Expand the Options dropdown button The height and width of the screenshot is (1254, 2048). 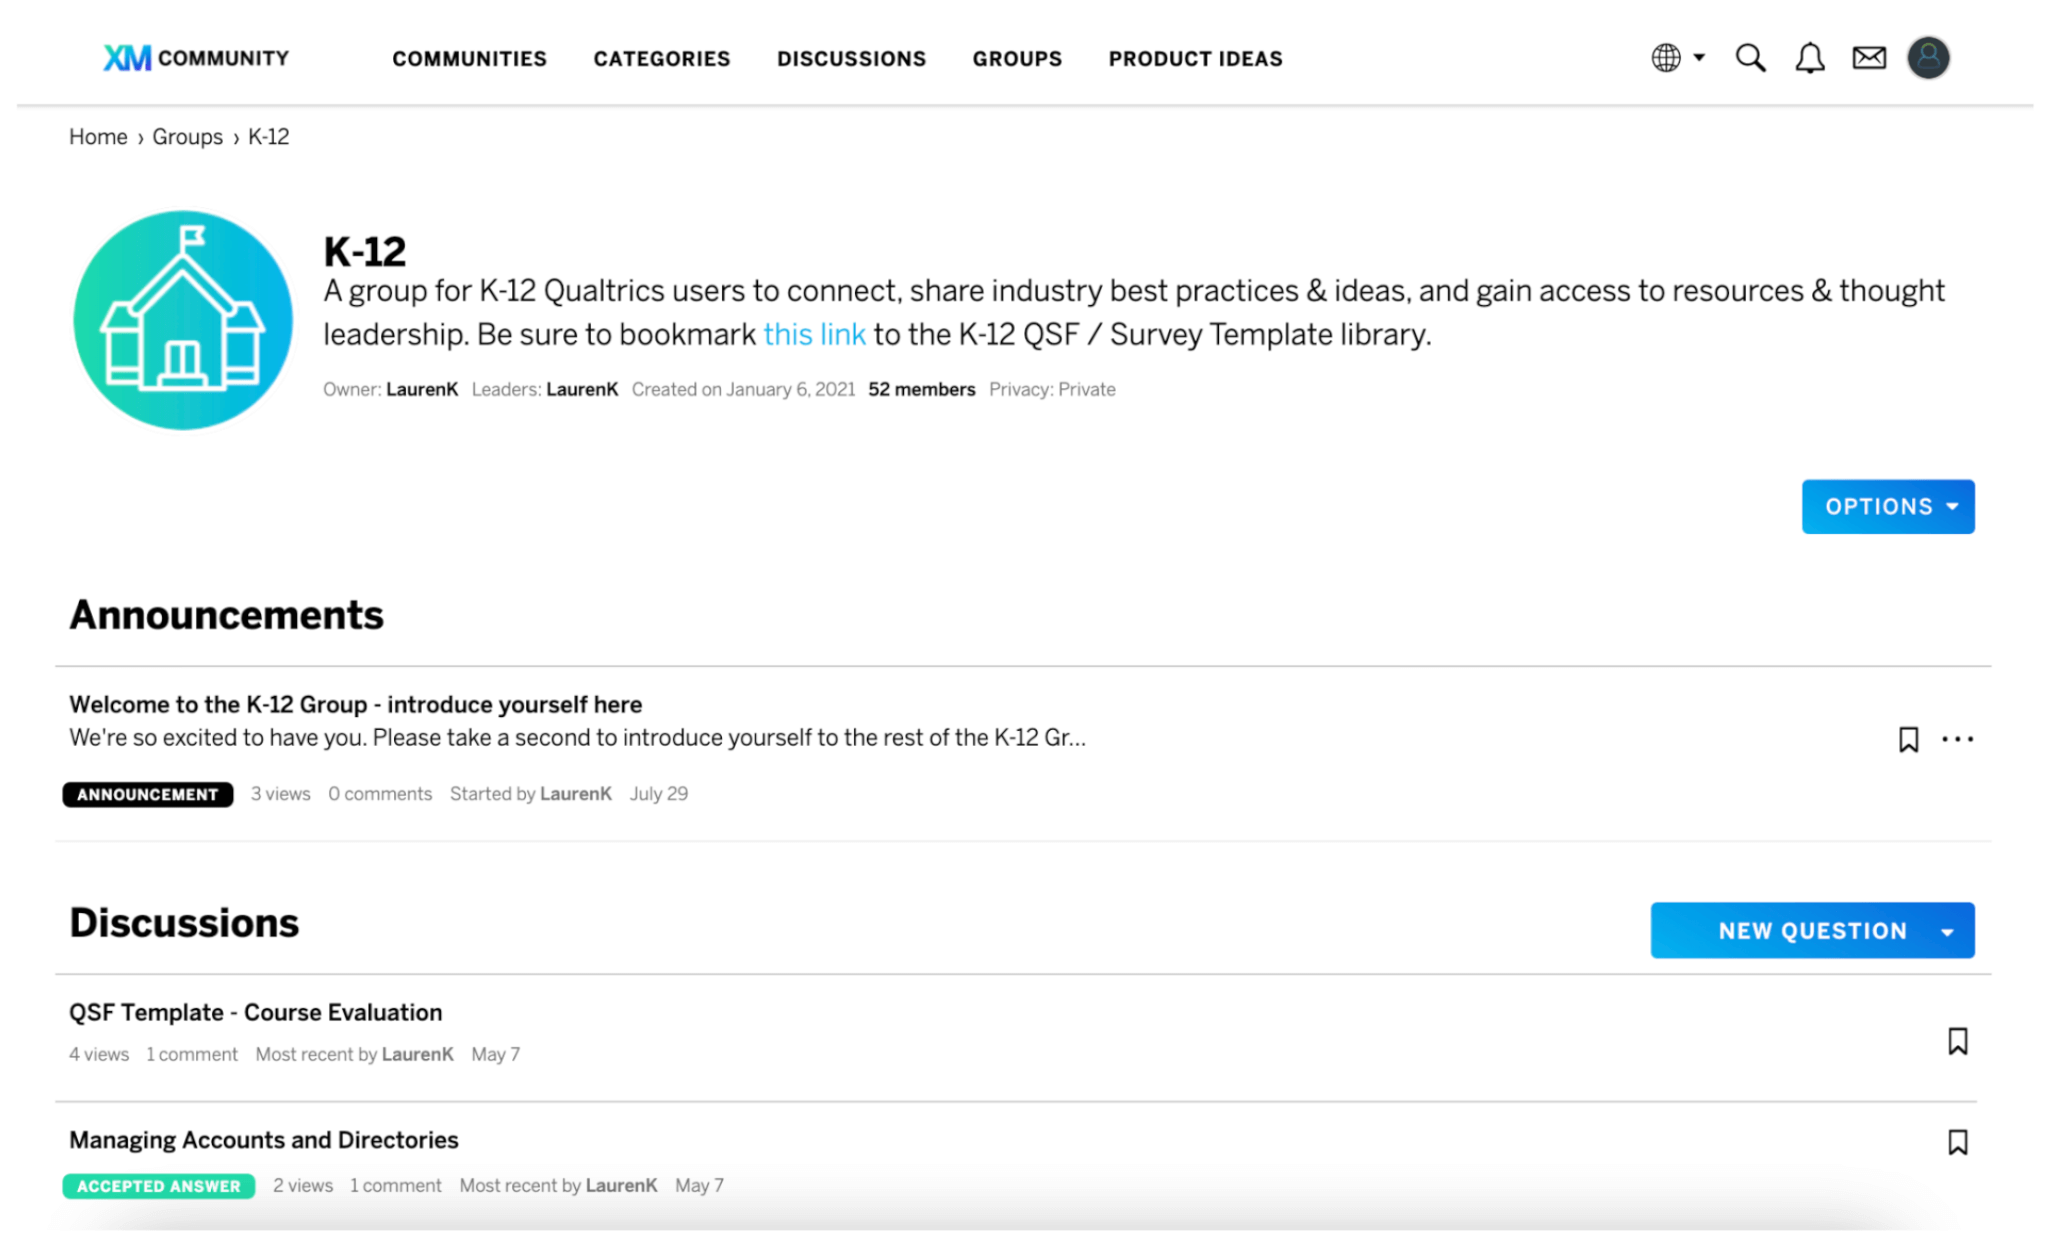coord(1888,506)
